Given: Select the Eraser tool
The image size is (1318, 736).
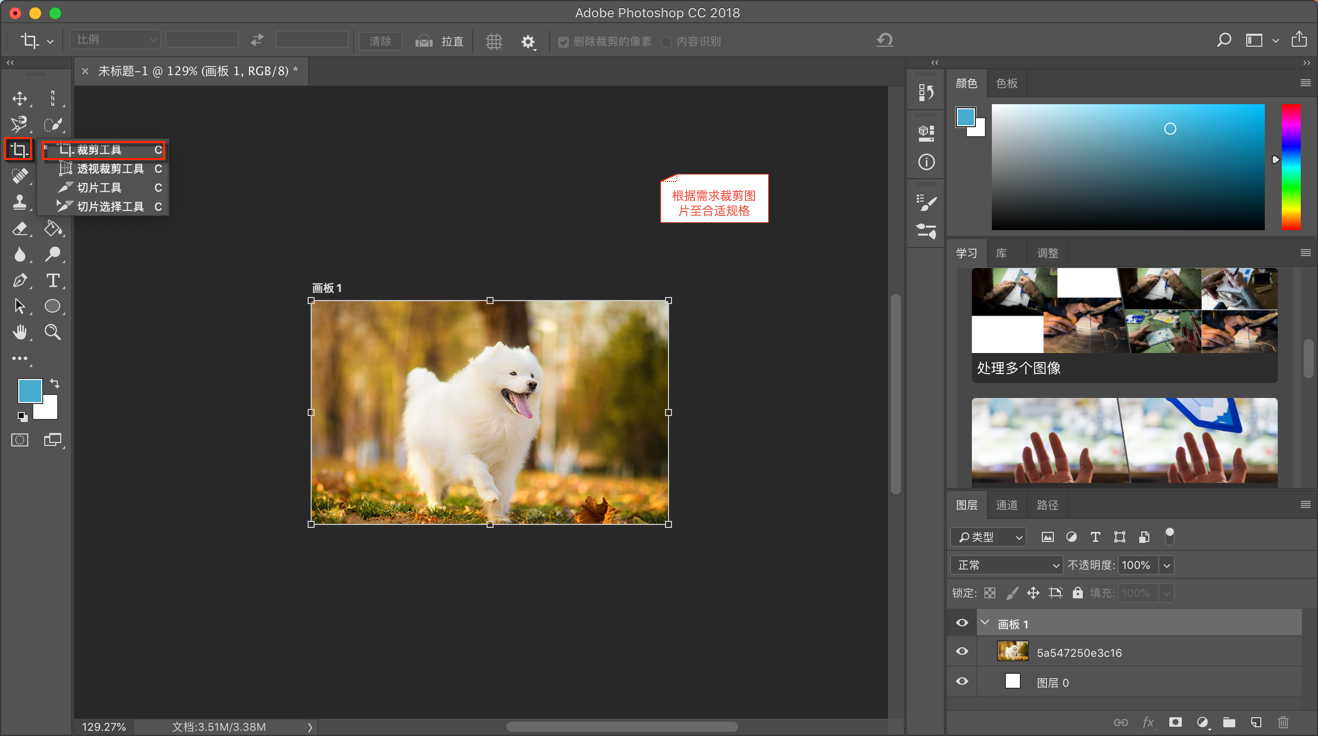Looking at the screenshot, I should 20,229.
